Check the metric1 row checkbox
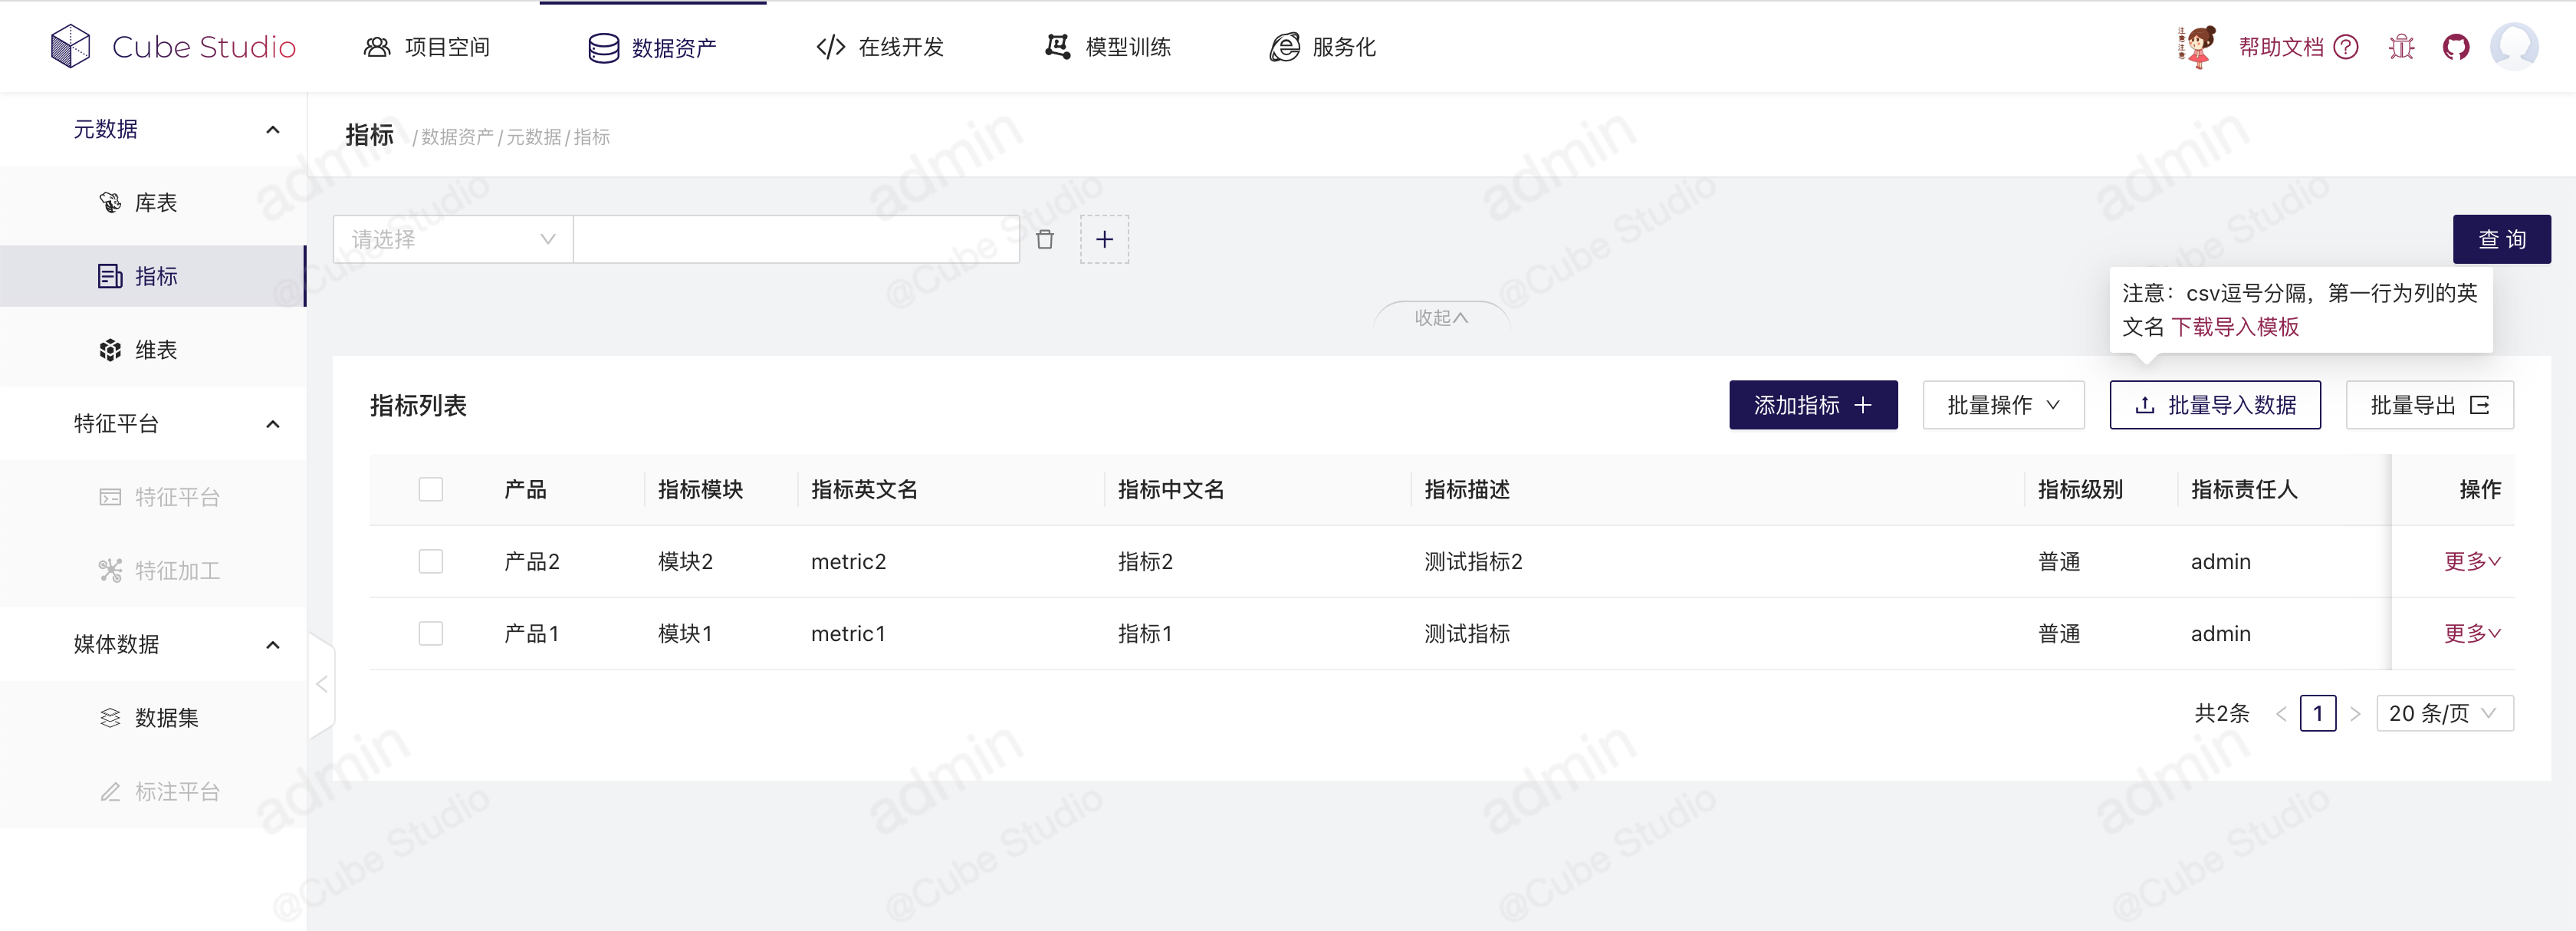The image size is (2576, 931). (430, 633)
